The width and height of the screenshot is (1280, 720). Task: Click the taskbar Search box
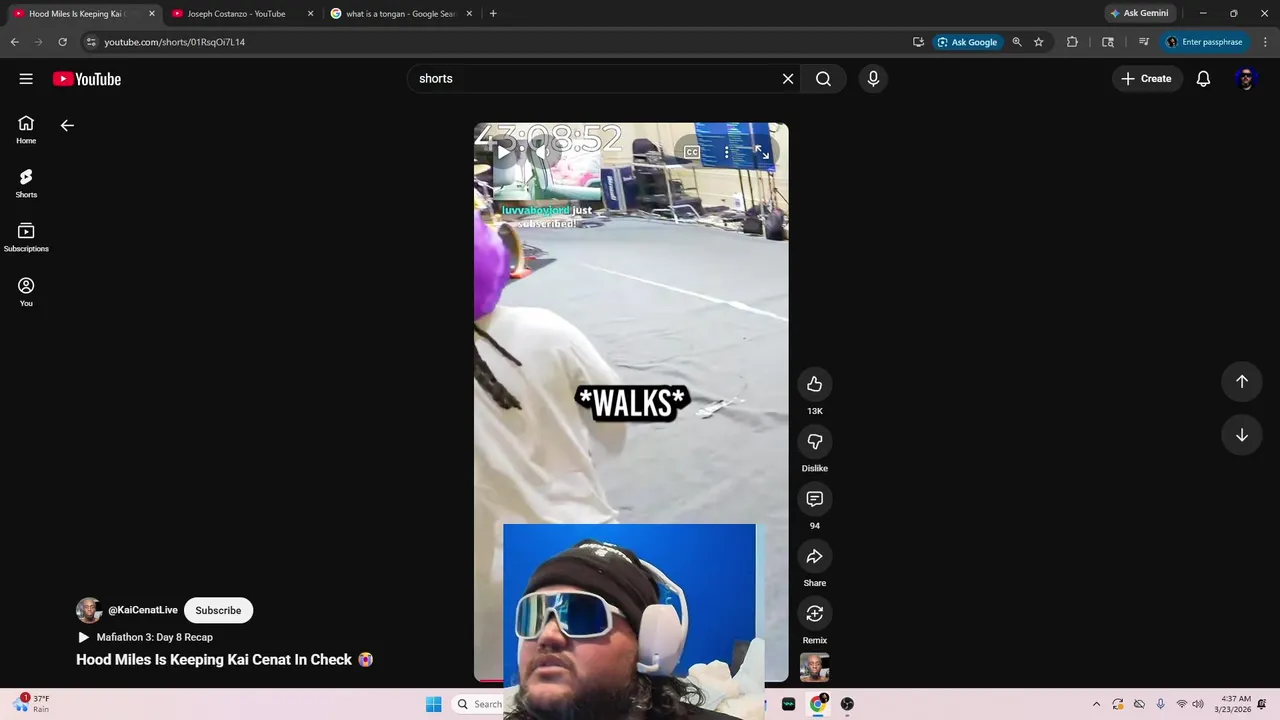[x=477, y=704]
